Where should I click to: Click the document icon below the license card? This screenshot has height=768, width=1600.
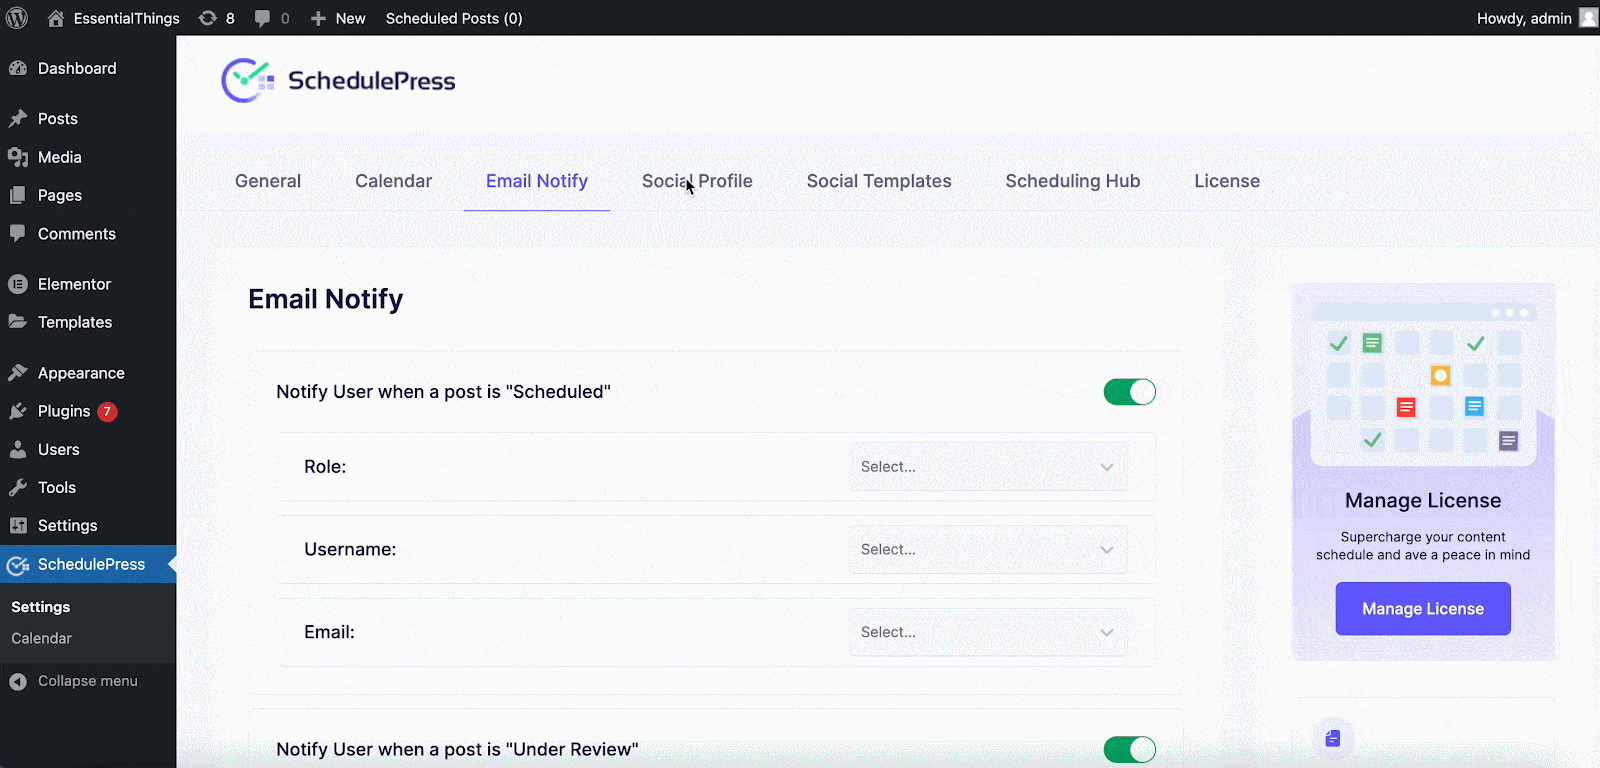[1333, 738]
